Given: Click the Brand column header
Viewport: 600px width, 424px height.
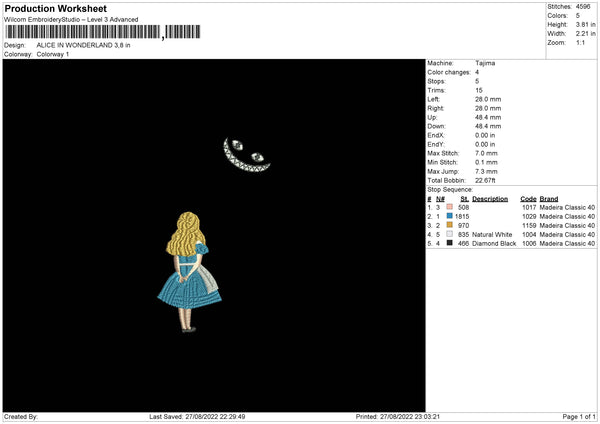Looking at the screenshot, I should 549,199.
